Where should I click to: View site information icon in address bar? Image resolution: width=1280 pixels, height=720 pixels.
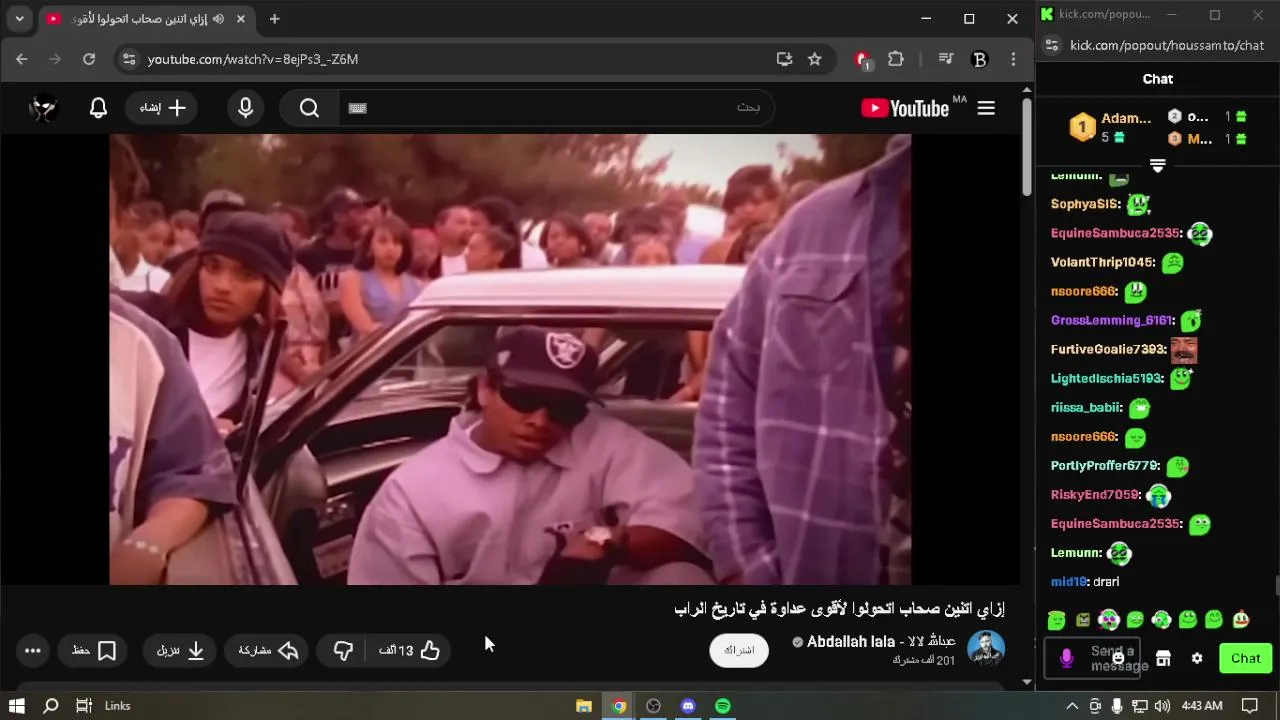(128, 59)
